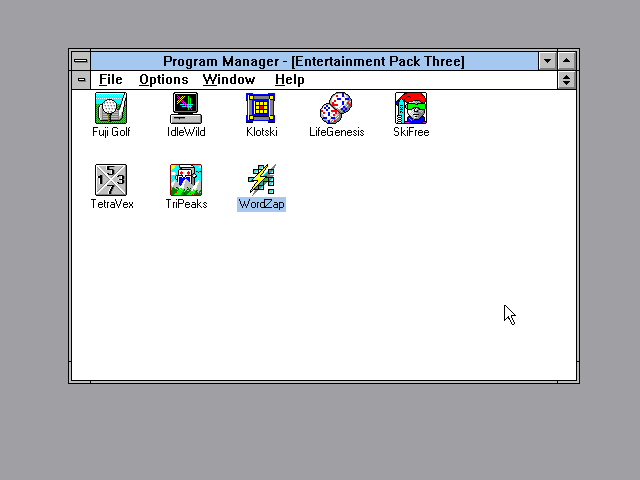This screenshot has width=640, height=480.
Task: Maximize Program Manager with the up arrow
Action: pyautogui.click(x=567, y=61)
